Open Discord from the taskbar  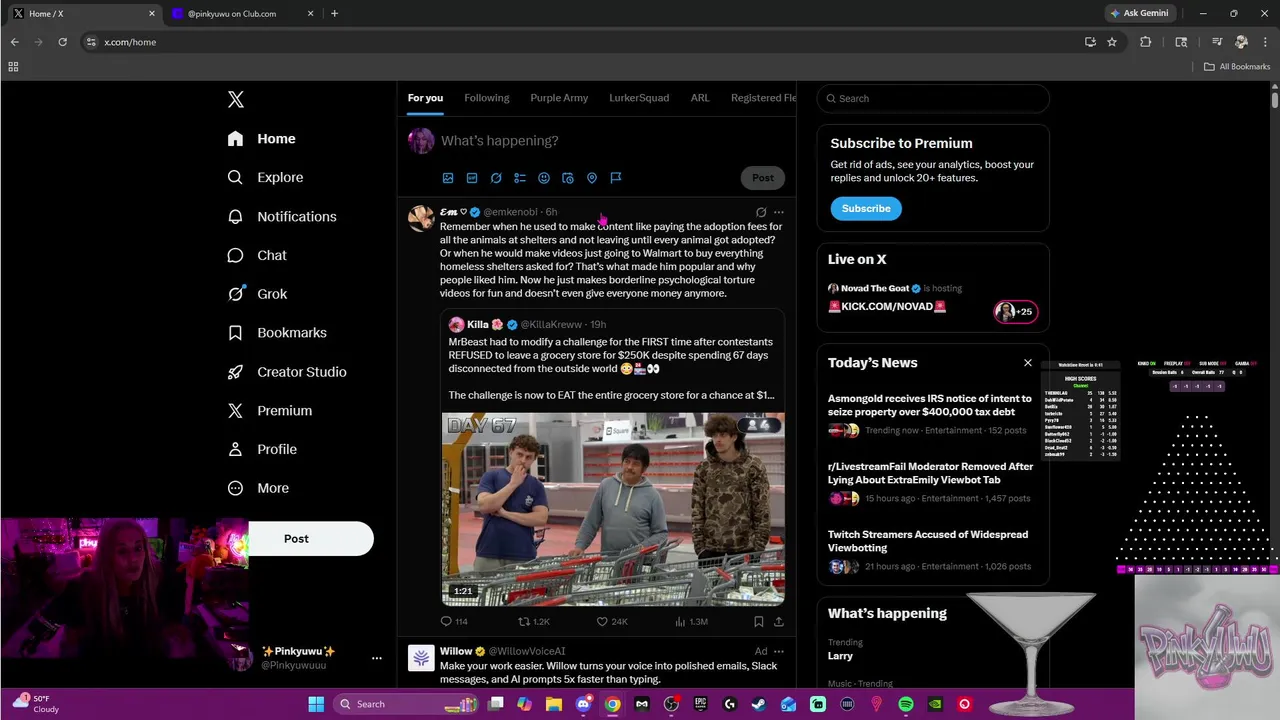[583, 704]
